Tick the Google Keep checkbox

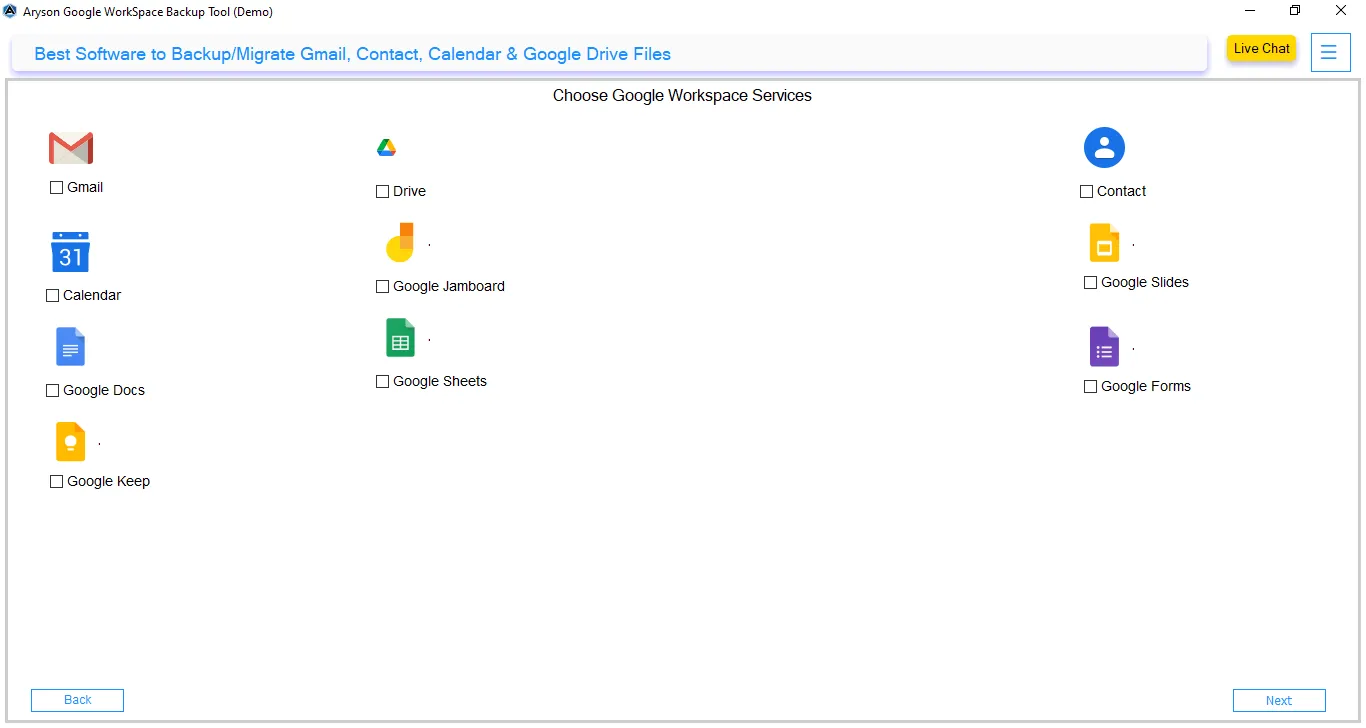57,481
